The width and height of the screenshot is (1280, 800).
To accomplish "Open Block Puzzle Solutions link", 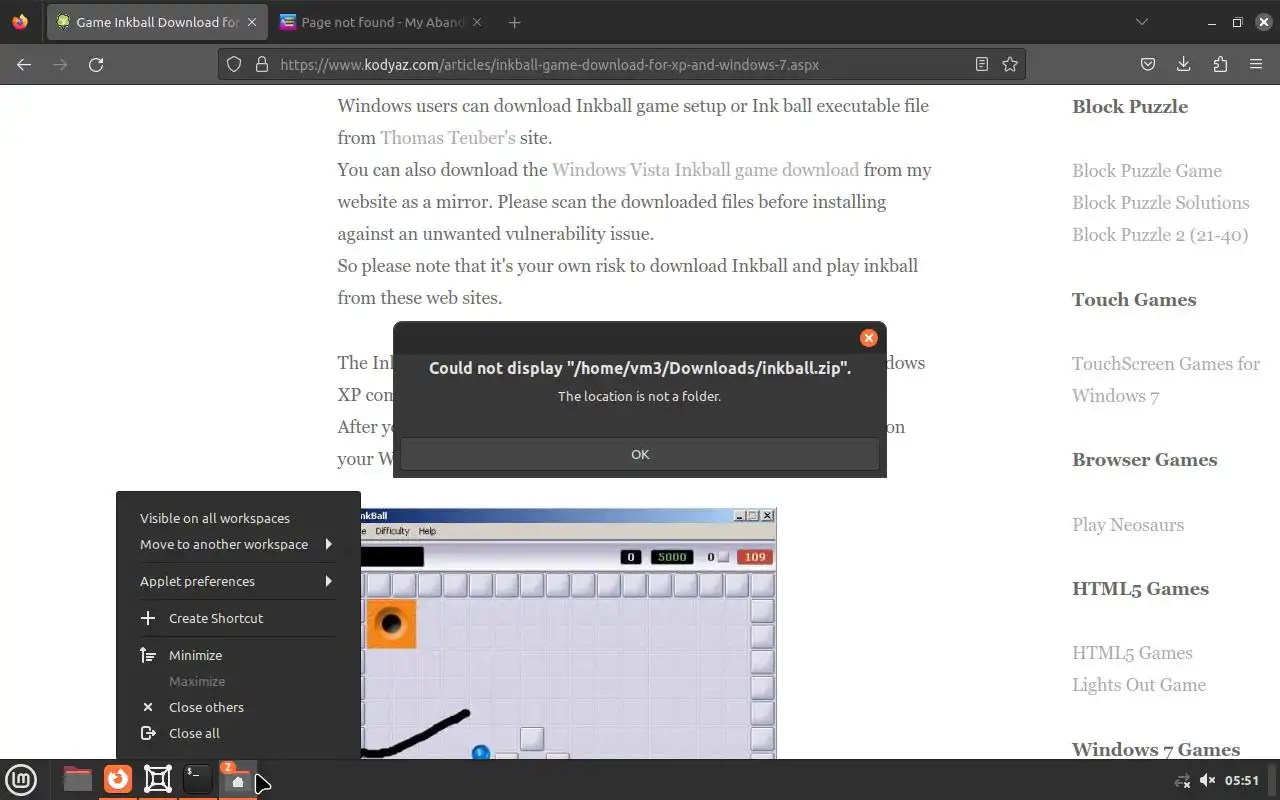I will pyautogui.click(x=1161, y=203).
